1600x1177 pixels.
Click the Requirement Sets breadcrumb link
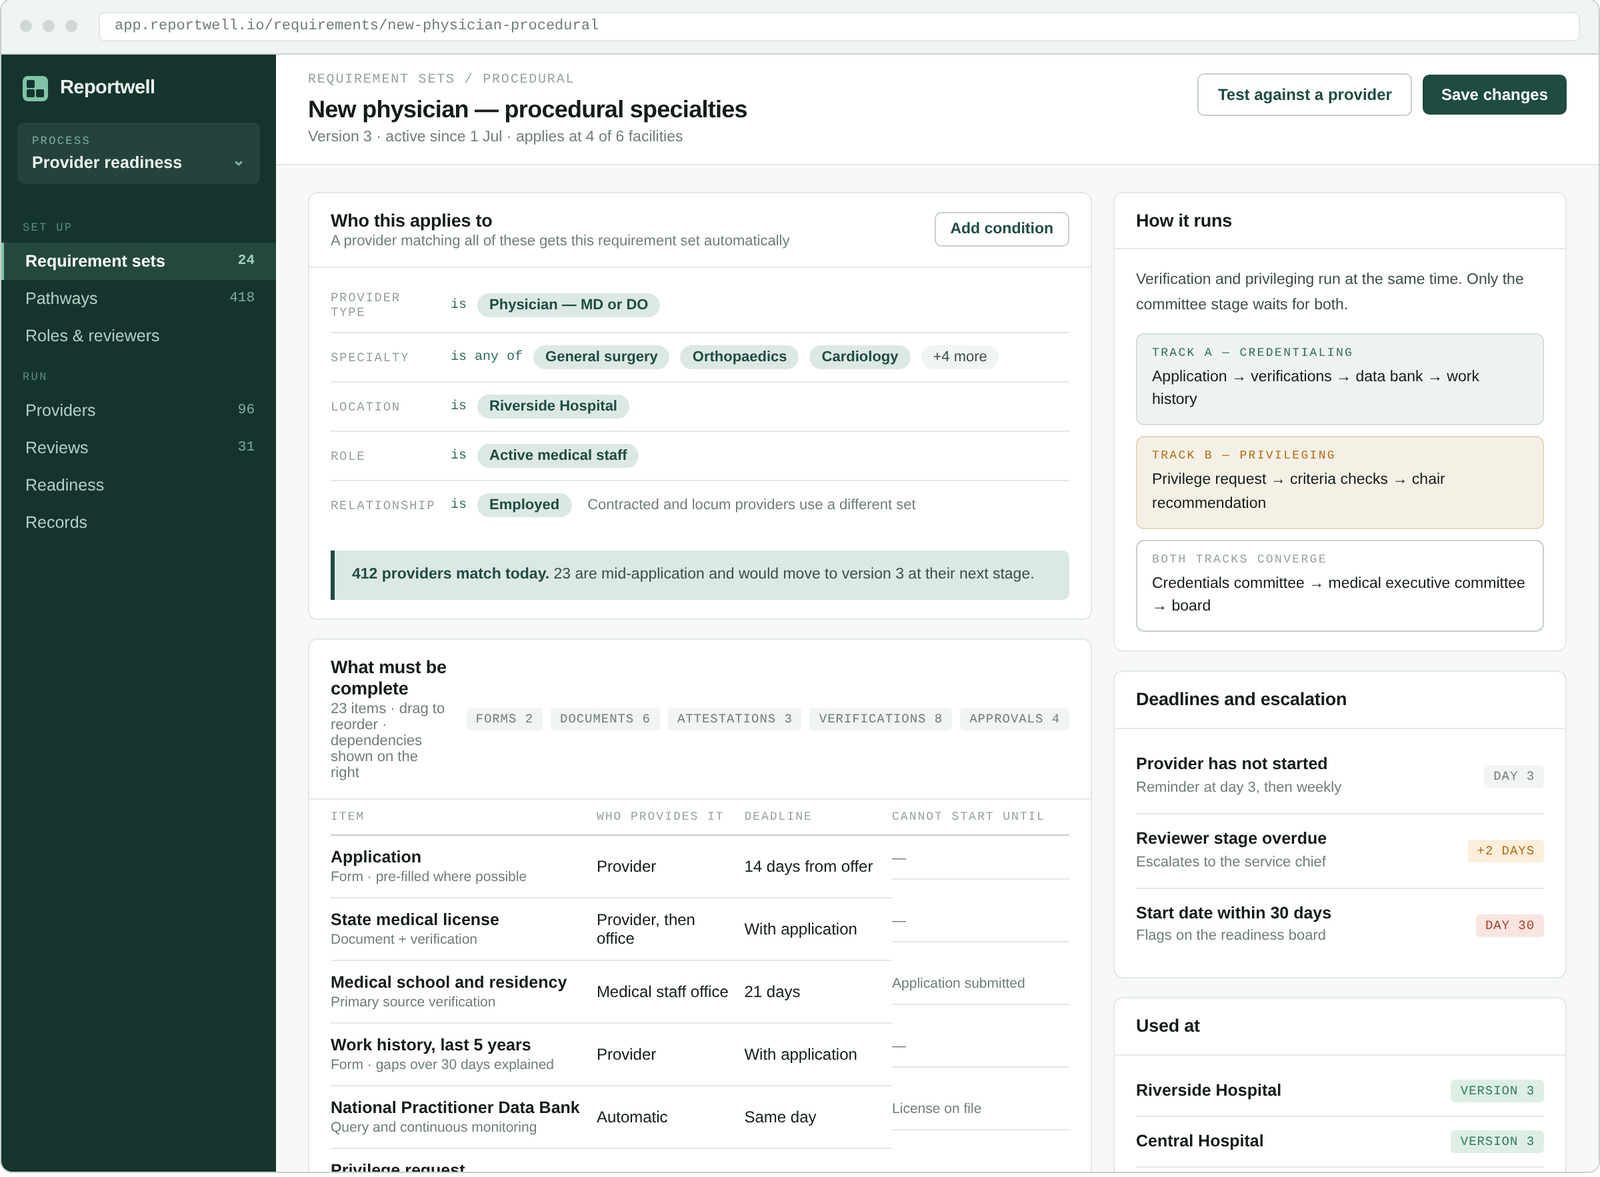point(381,79)
